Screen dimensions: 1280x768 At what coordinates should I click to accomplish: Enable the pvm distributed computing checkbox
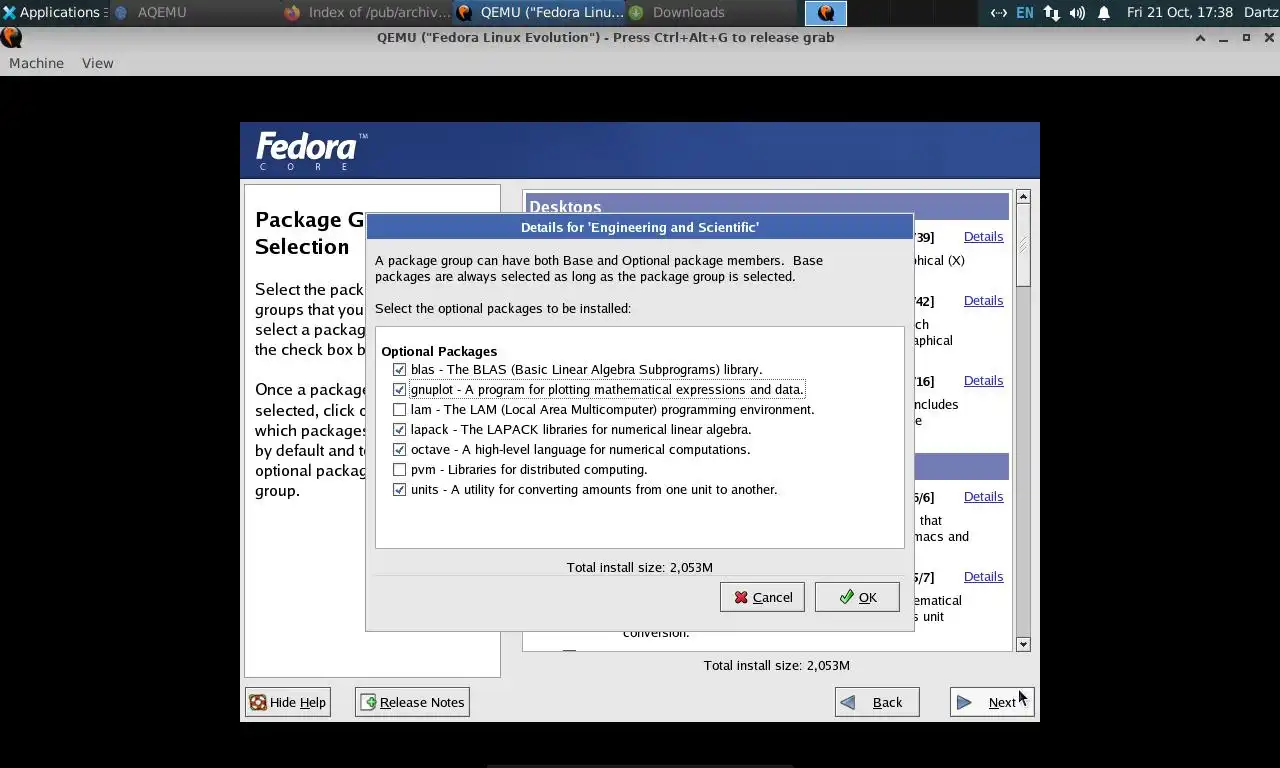point(400,470)
